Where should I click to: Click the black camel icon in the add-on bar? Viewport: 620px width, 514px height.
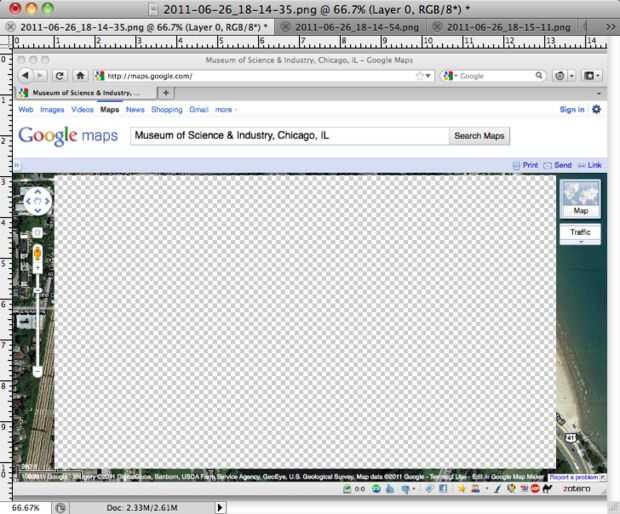click(547, 489)
